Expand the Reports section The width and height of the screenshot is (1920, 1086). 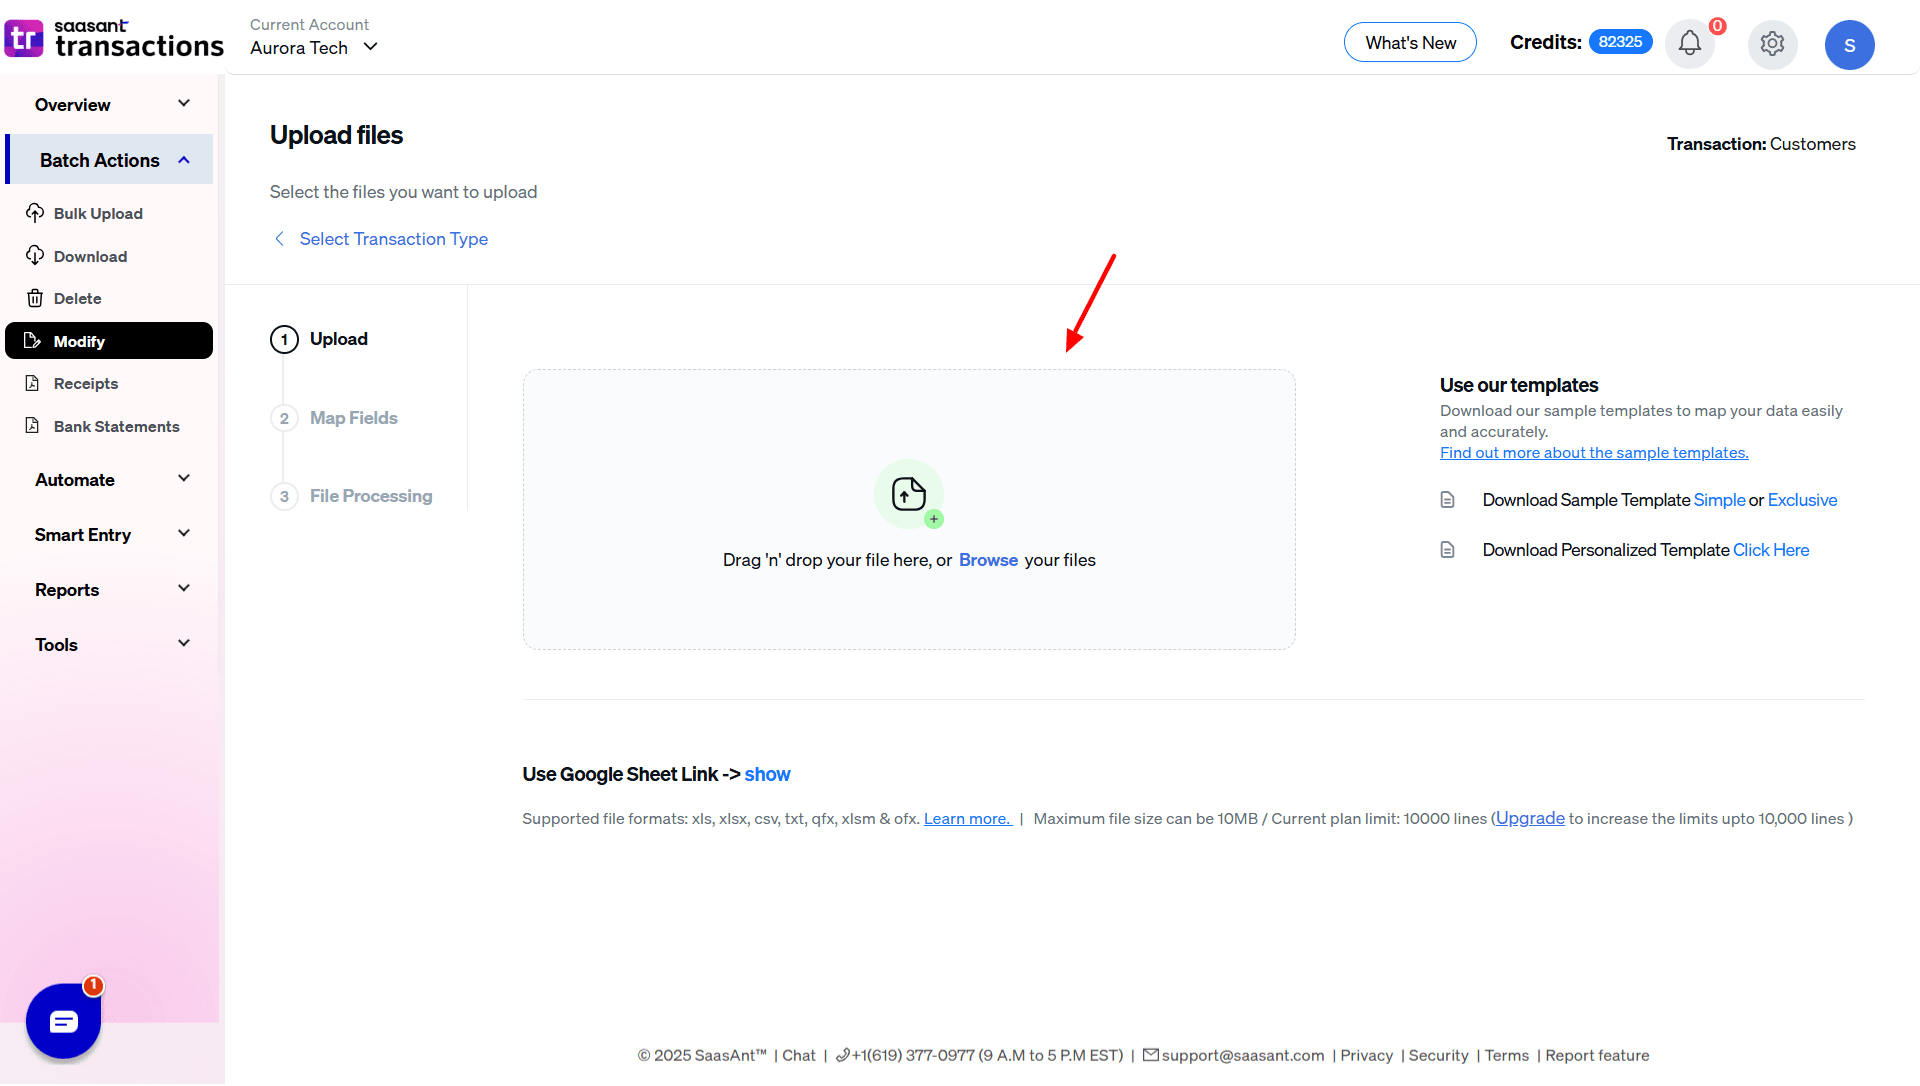110,589
